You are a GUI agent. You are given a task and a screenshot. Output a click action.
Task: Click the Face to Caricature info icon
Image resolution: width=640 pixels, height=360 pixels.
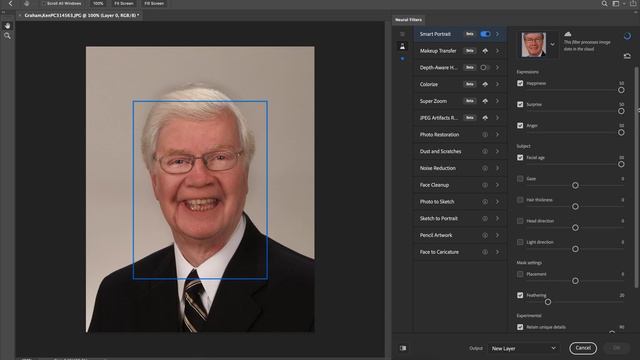click(x=485, y=252)
